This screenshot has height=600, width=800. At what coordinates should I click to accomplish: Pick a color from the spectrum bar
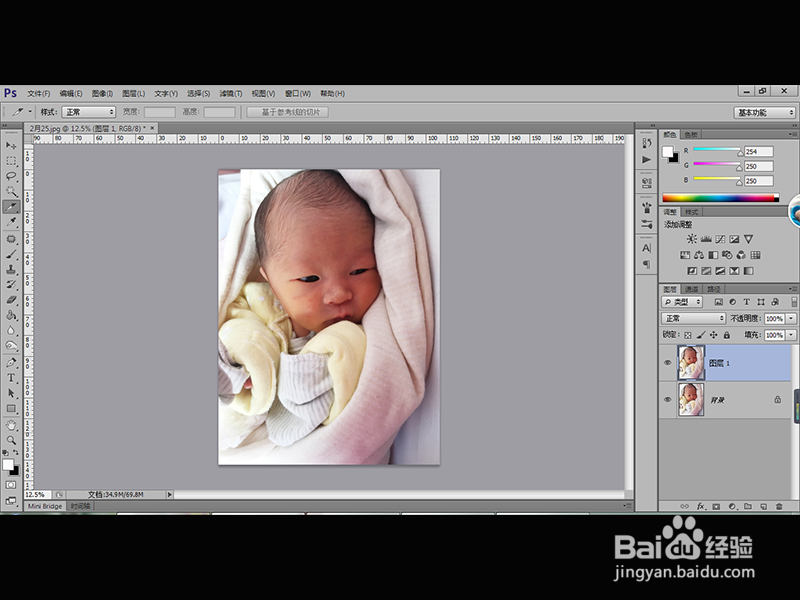720,198
